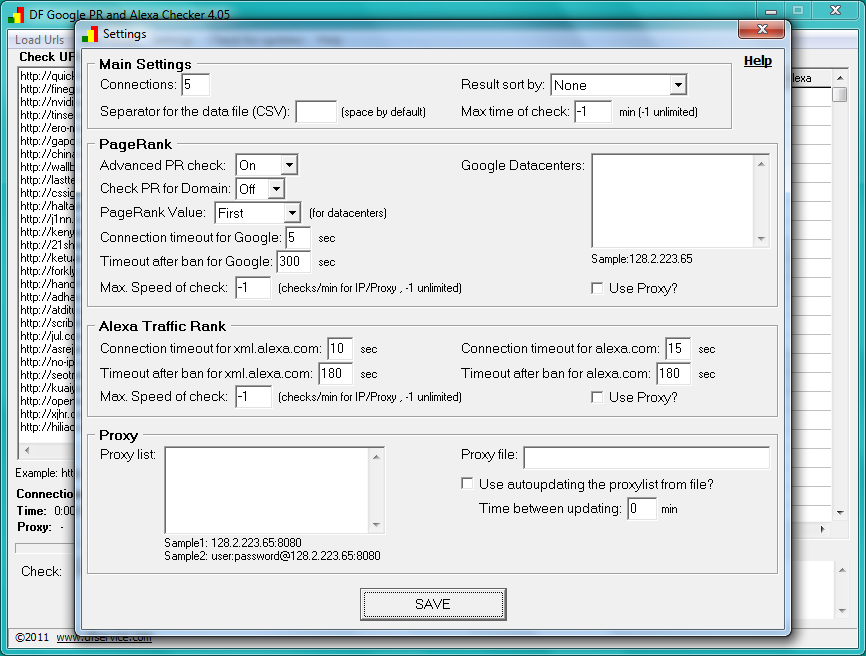
Task: Close the DF Google PR Checker main window
Action: click(836, 10)
